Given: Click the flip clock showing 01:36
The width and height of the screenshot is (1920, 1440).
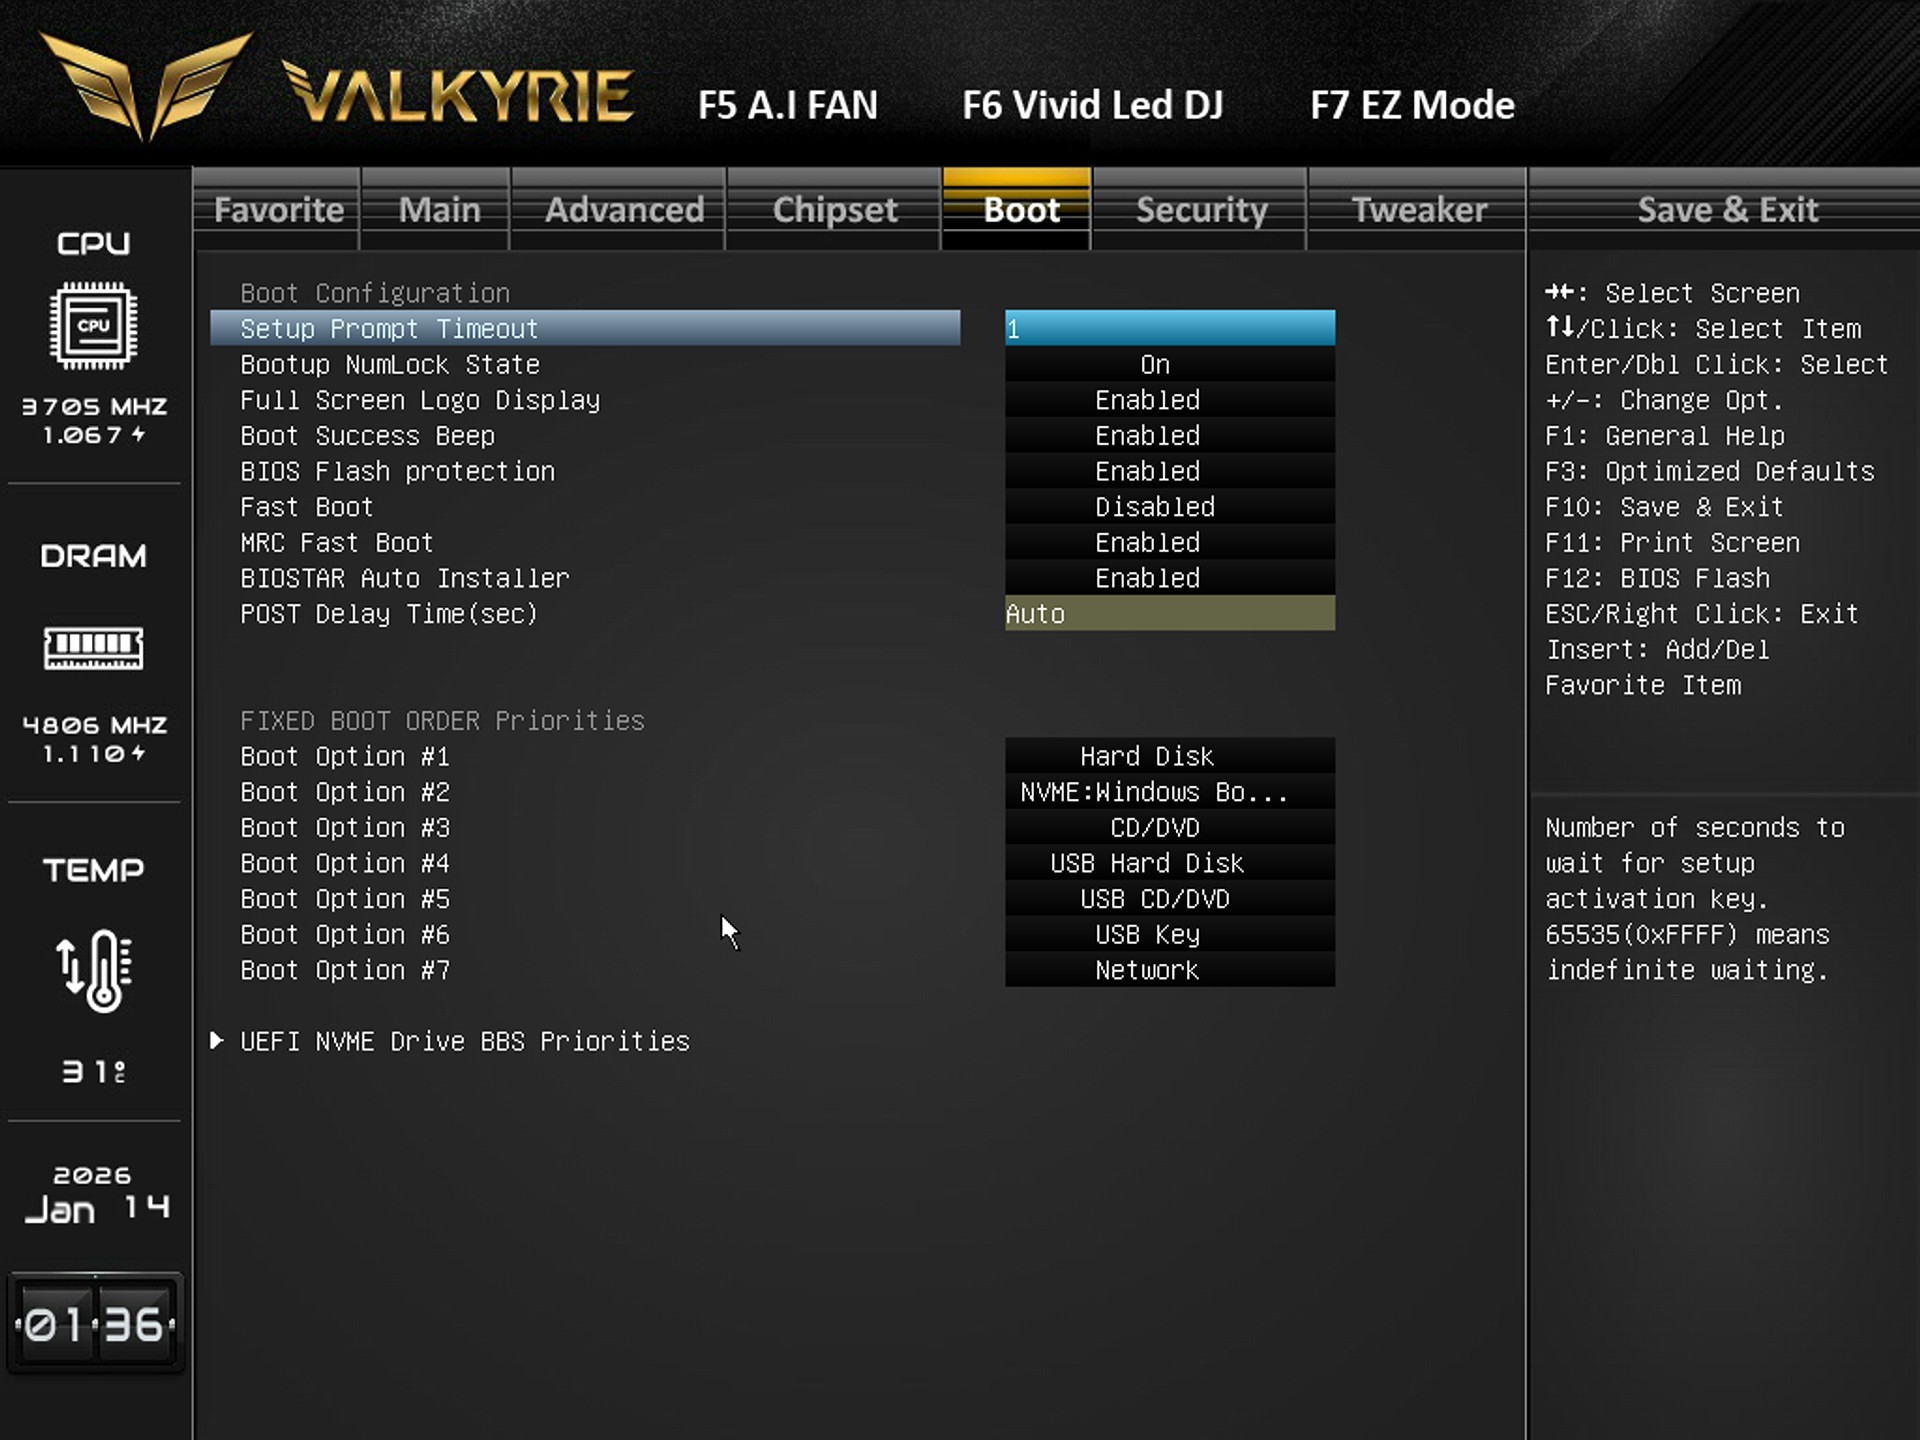Looking at the screenshot, I should click(94, 1324).
